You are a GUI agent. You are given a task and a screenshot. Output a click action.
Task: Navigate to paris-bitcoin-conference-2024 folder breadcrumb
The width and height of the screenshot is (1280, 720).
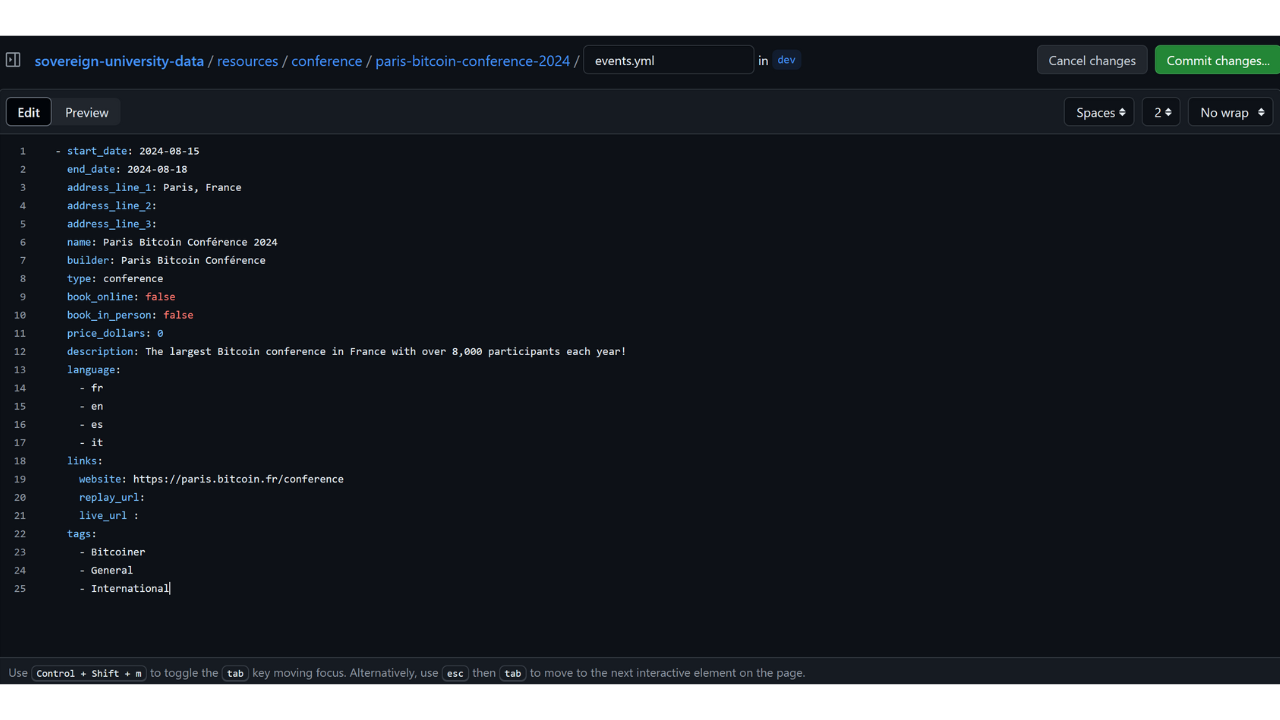(472, 61)
